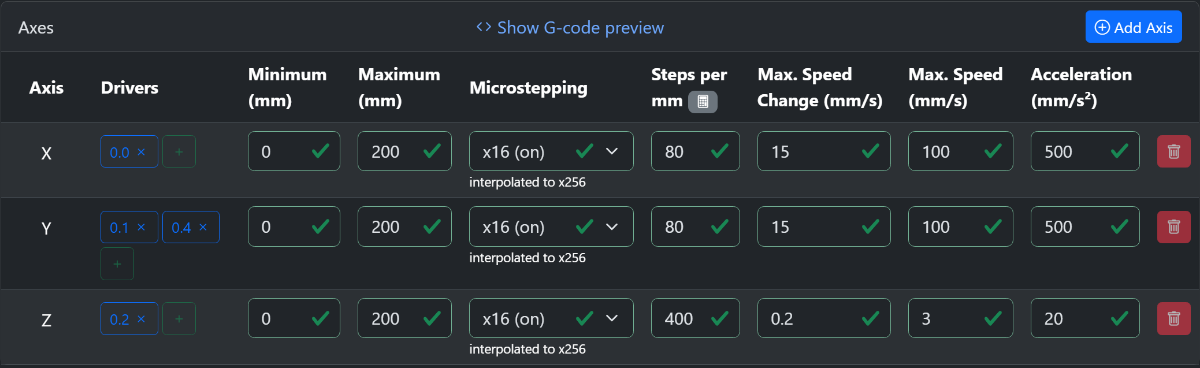This screenshot has height=368, width=1200.
Task: Open X axis microstepping dropdown
Action: tap(551, 152)
